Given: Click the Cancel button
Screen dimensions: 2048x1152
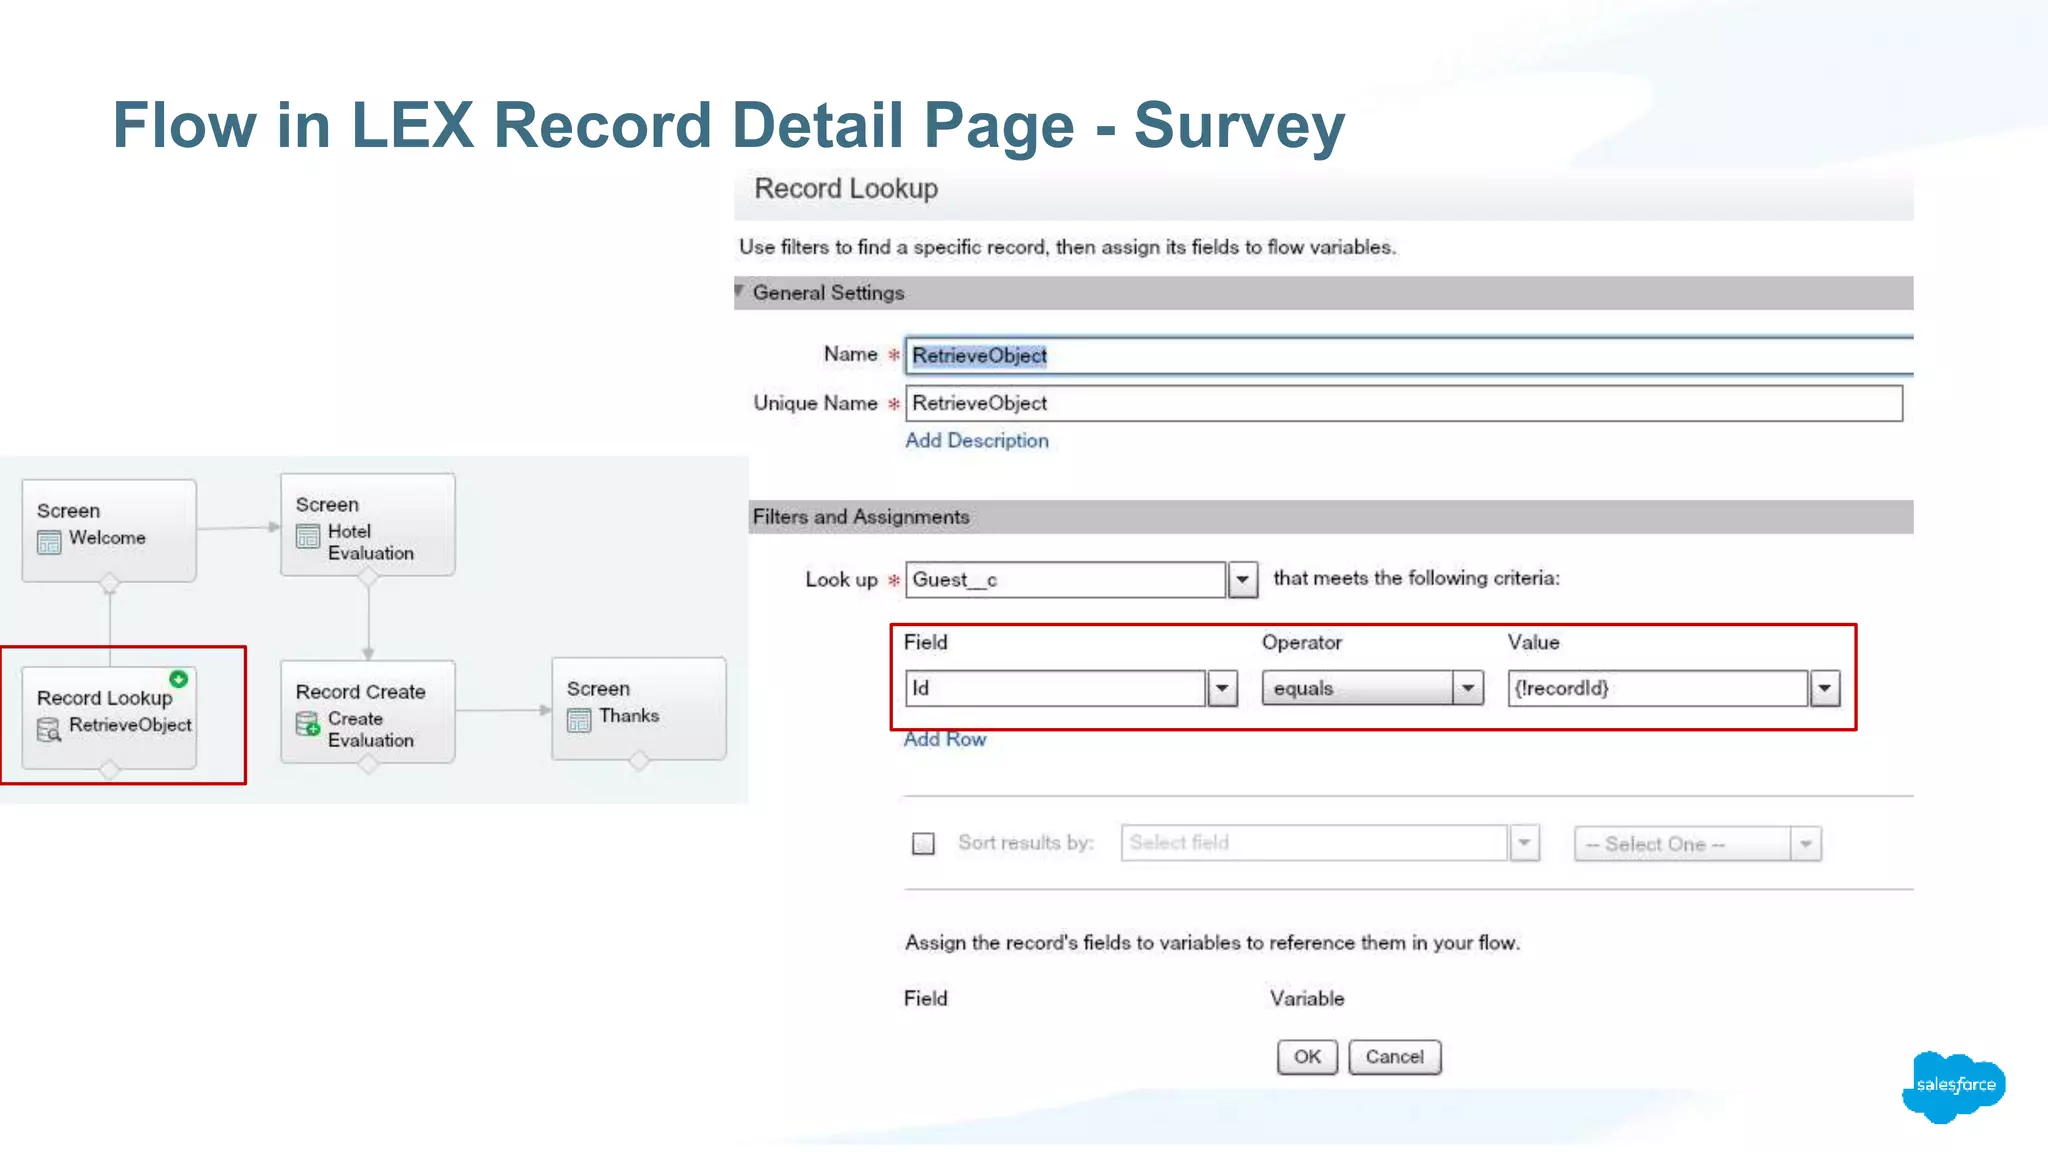Looking at the screenshot, I should (1394, 1057).
